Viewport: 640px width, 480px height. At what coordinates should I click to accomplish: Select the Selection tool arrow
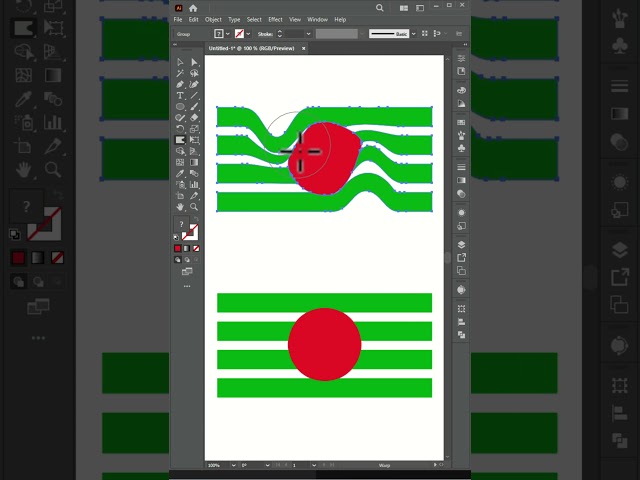(180, 62)
